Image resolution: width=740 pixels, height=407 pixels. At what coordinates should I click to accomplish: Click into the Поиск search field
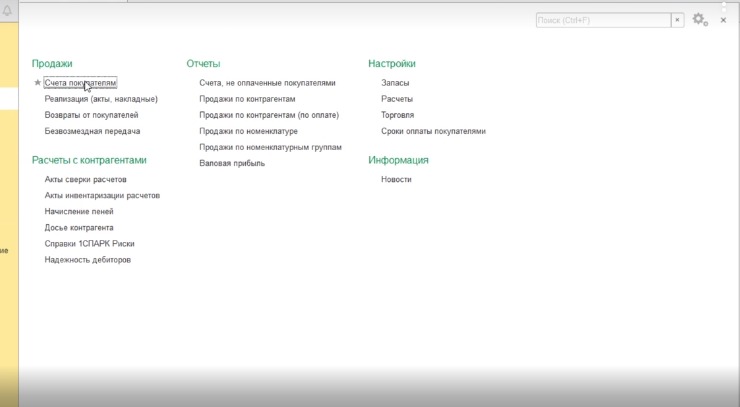pos(602,20)
